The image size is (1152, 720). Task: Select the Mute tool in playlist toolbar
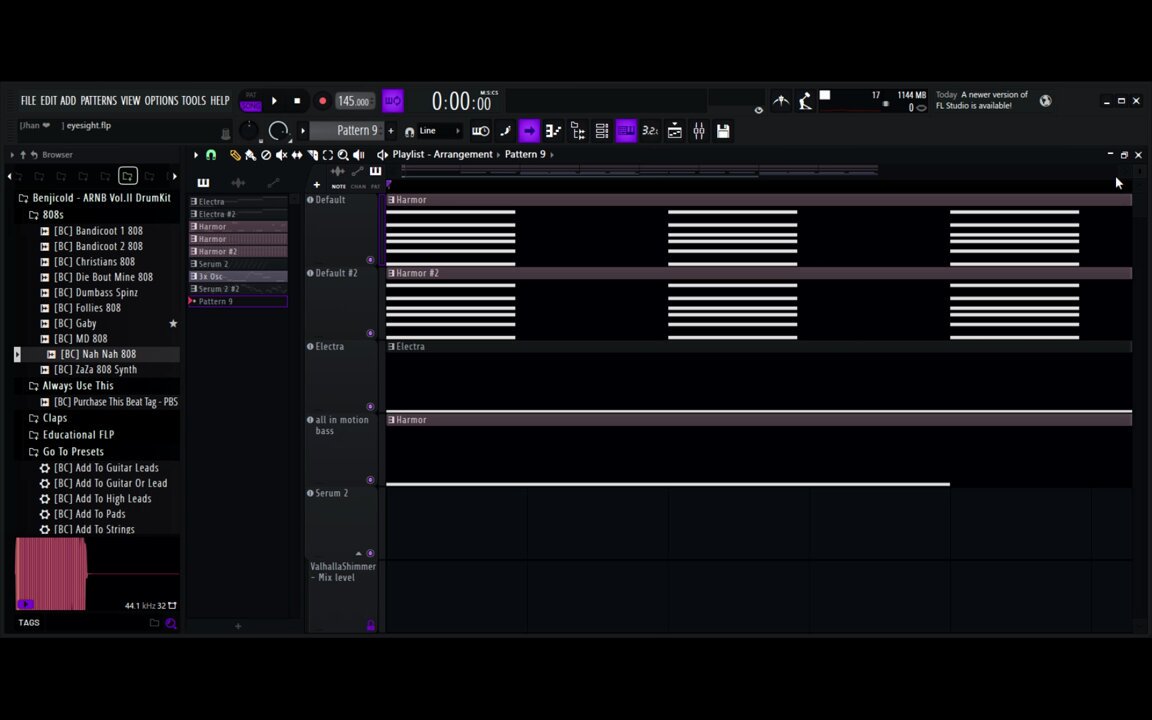pos(281,155)
